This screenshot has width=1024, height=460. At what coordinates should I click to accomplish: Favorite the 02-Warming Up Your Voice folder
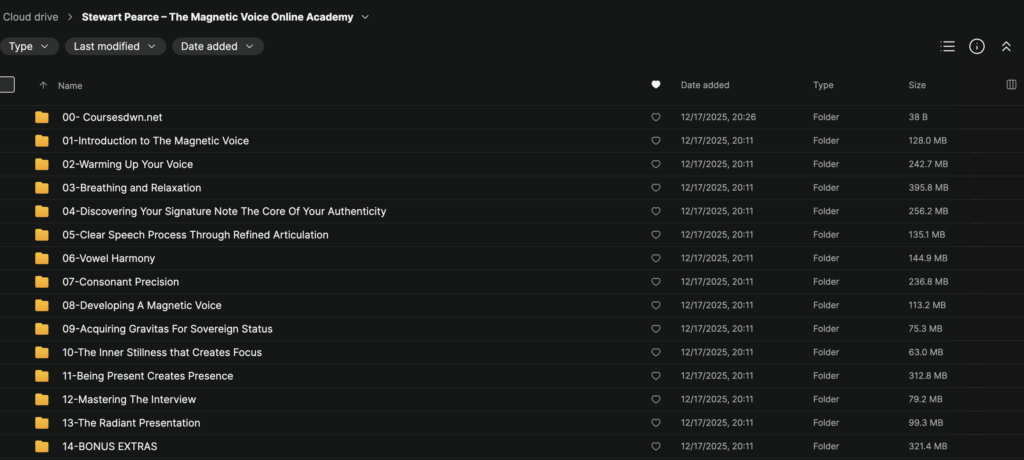click(656, 164)
